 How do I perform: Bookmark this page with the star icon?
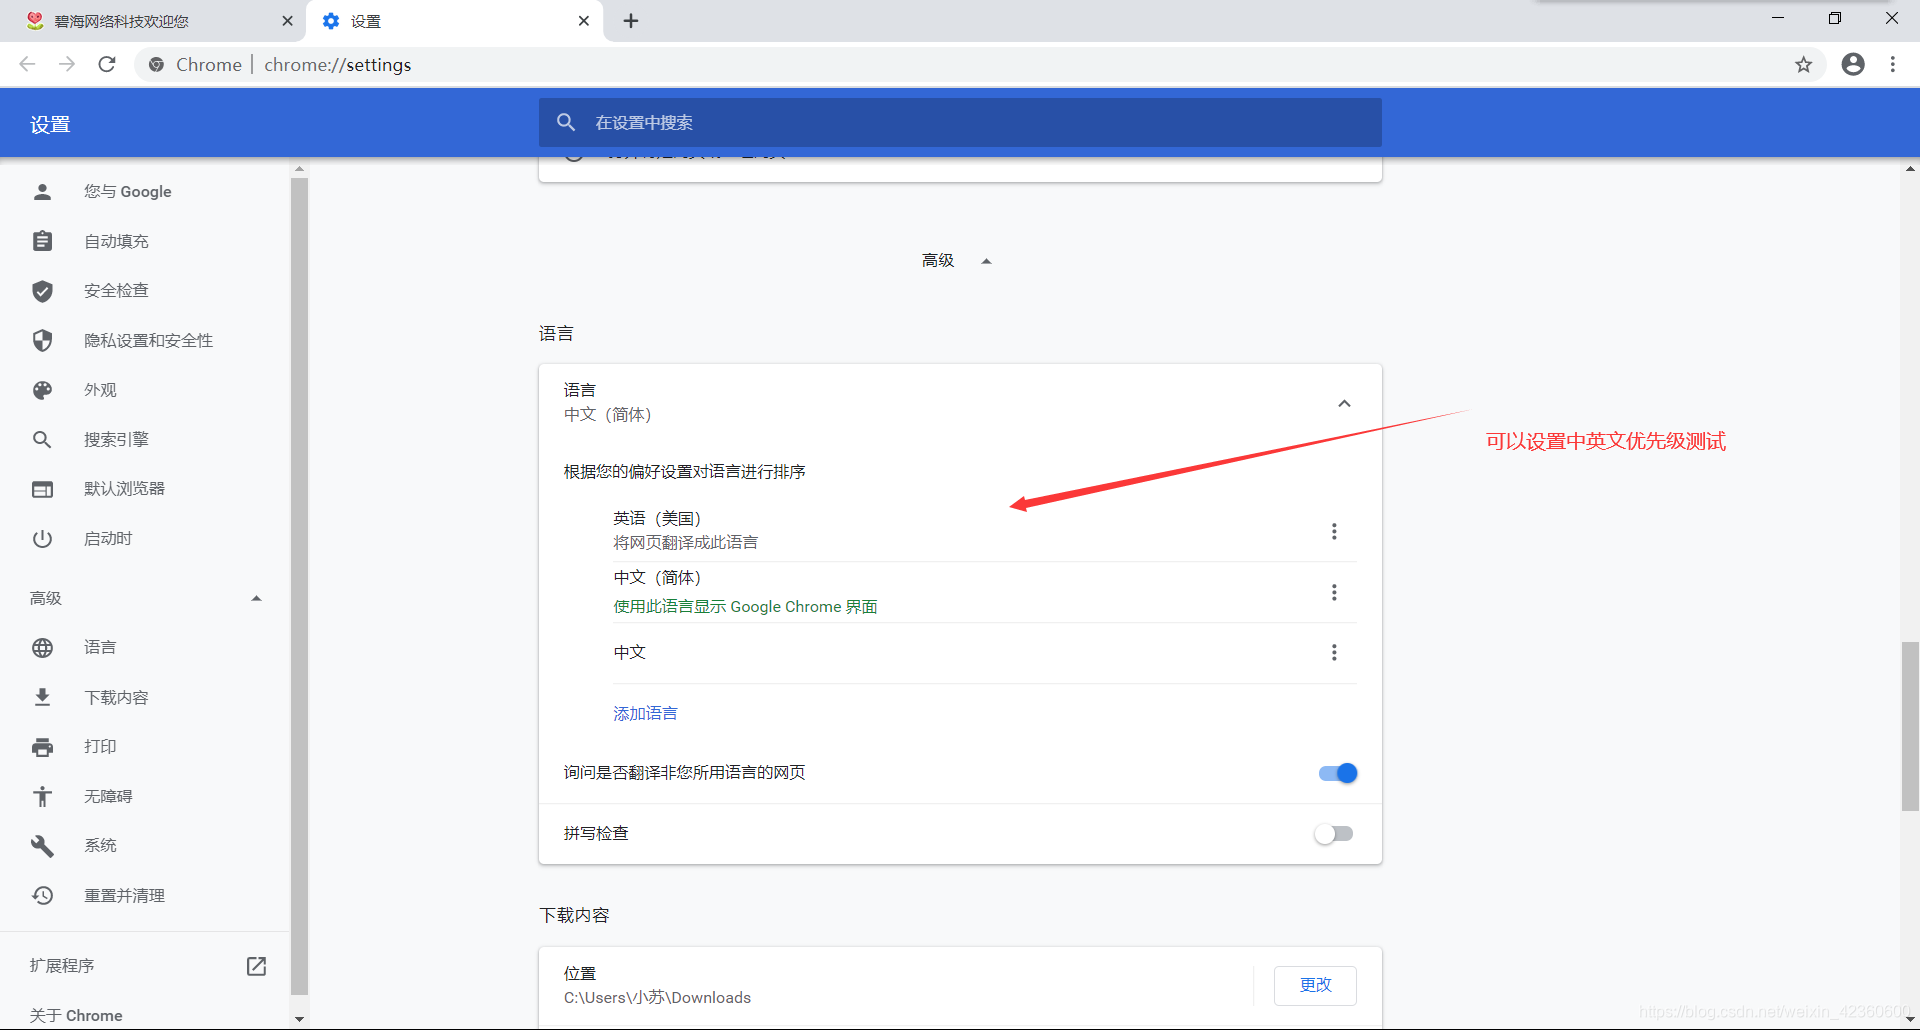(x=1803, y=65)
